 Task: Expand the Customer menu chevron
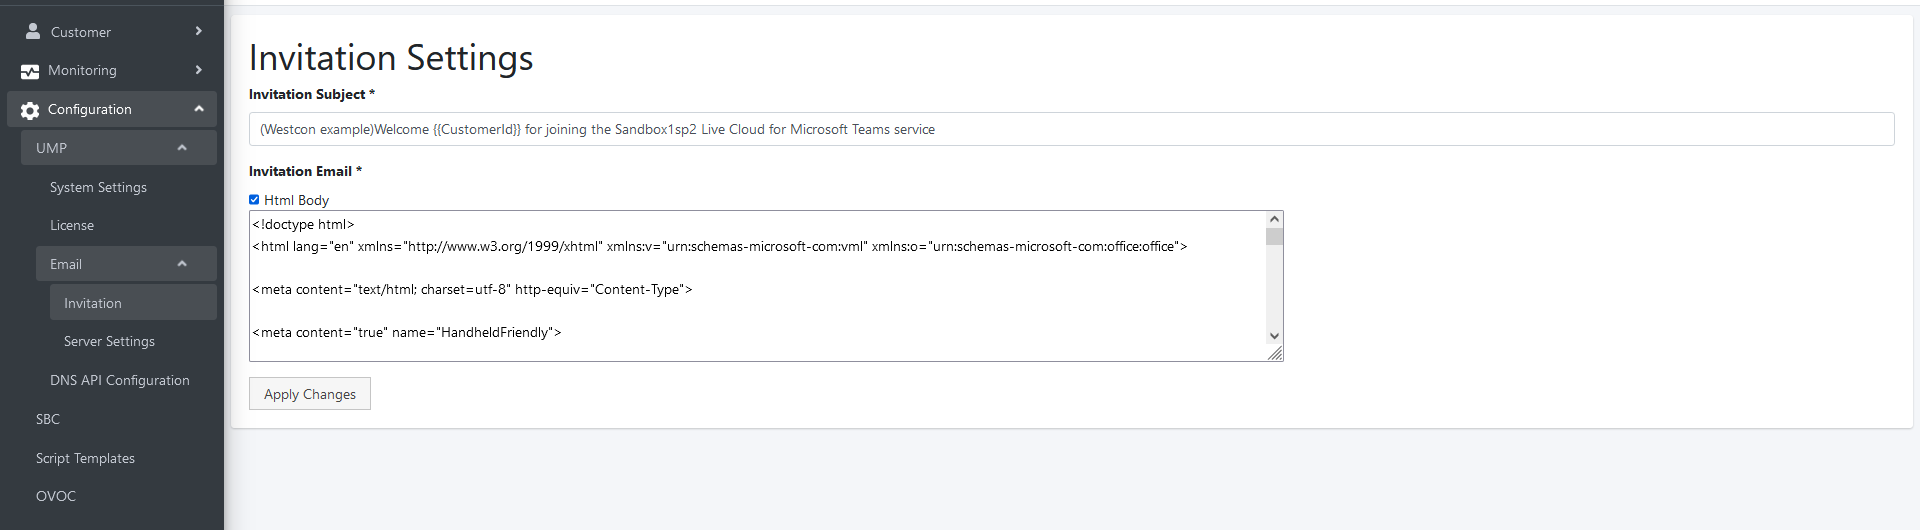click(199, 31)
